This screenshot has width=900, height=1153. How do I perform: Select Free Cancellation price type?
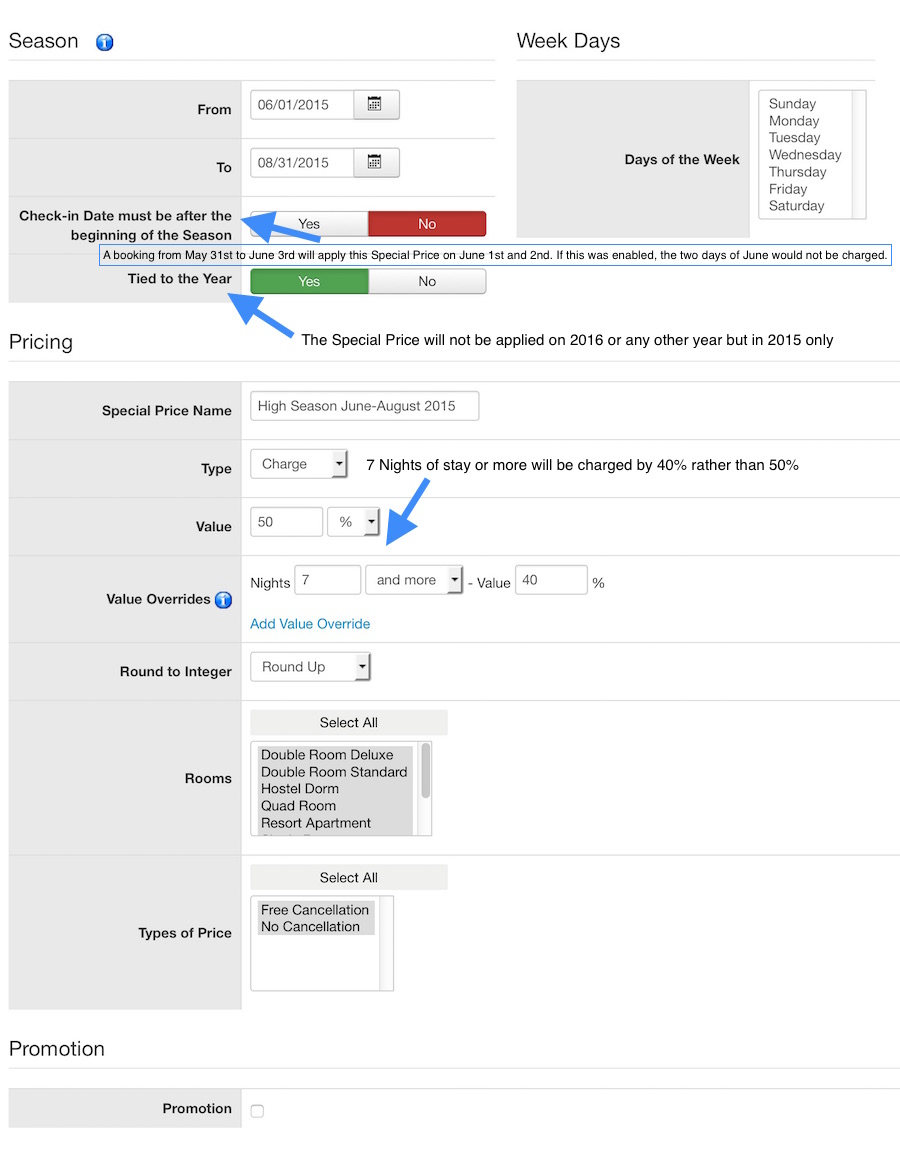tap(315, 910)
